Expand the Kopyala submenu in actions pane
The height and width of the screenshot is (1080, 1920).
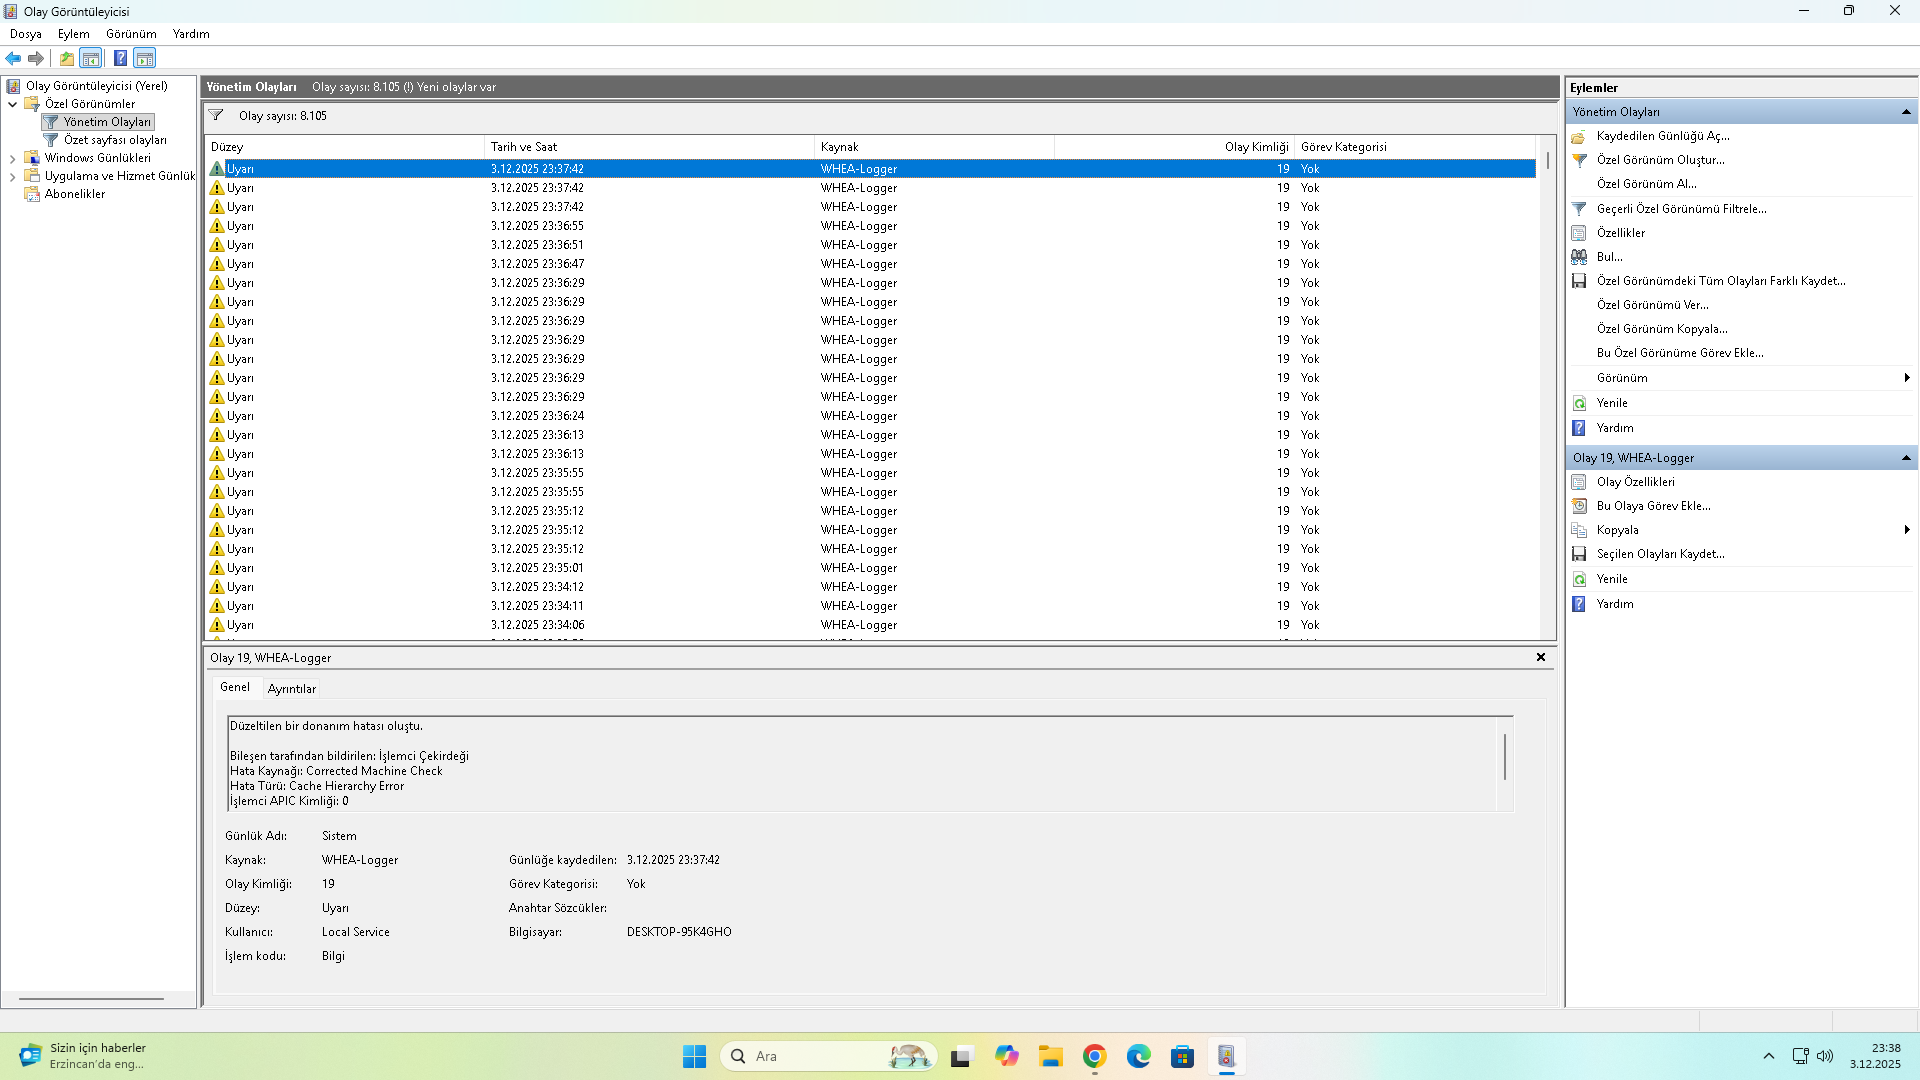coord(1906,530)
